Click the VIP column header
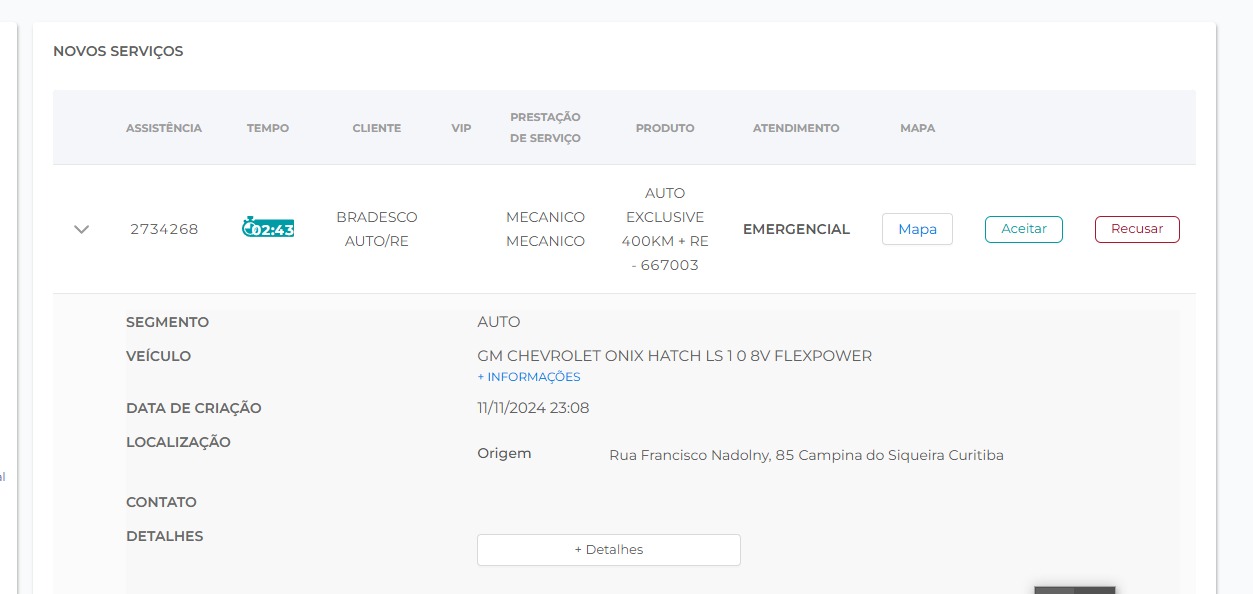 click(x=461, y=128)
